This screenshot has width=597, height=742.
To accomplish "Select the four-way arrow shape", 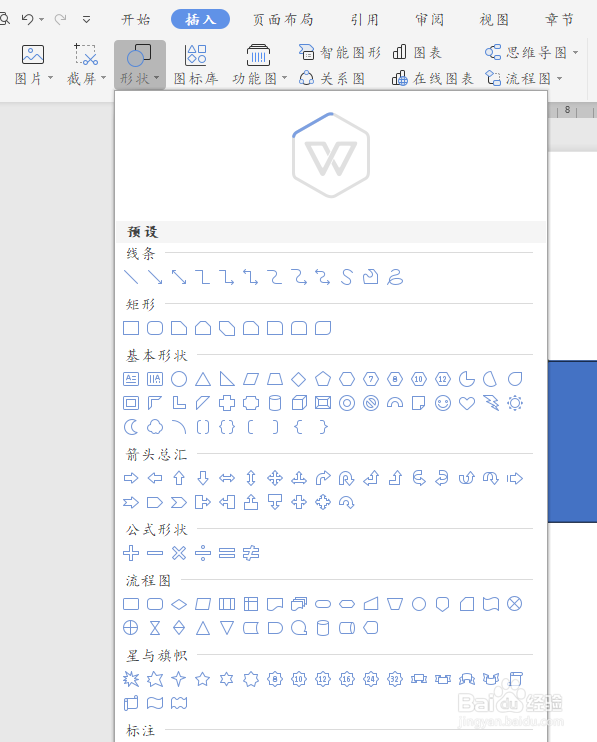I will (275, 478).
